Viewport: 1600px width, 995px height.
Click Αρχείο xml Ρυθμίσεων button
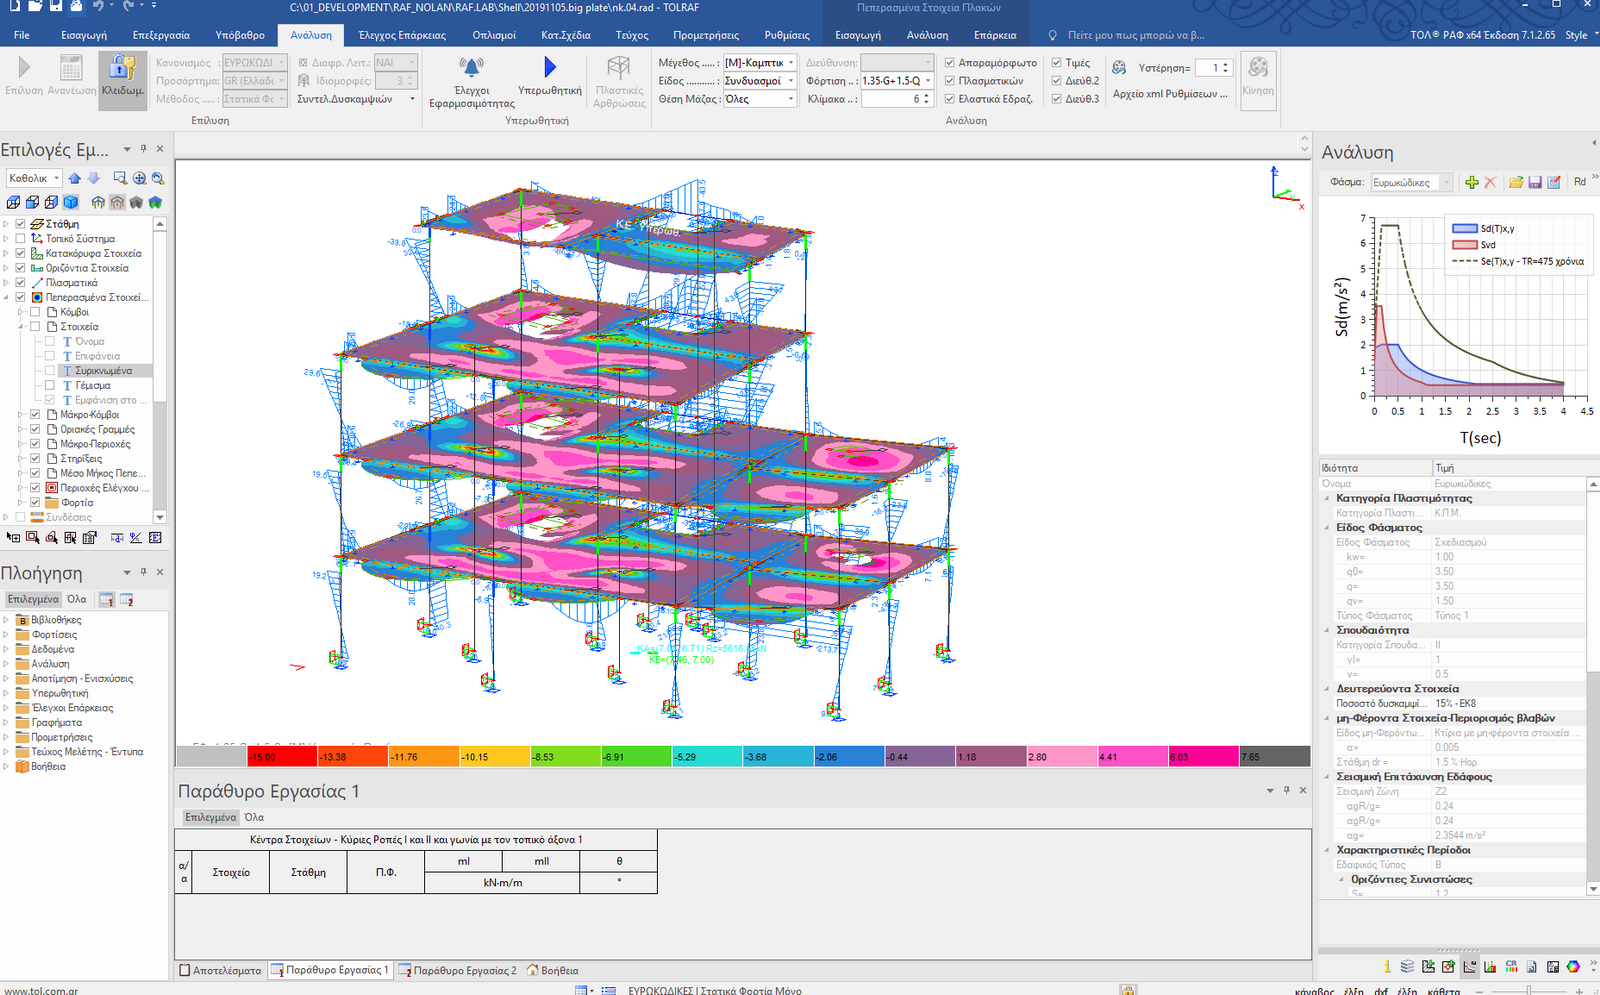click(x=1169, y=94)
